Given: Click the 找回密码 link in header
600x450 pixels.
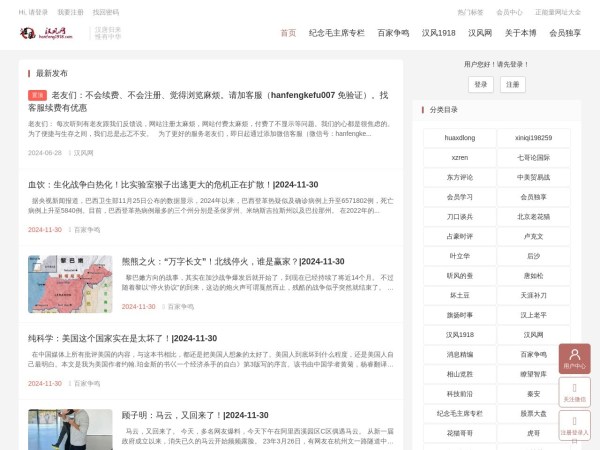Looking at the screenshot, I should (105, 12).
